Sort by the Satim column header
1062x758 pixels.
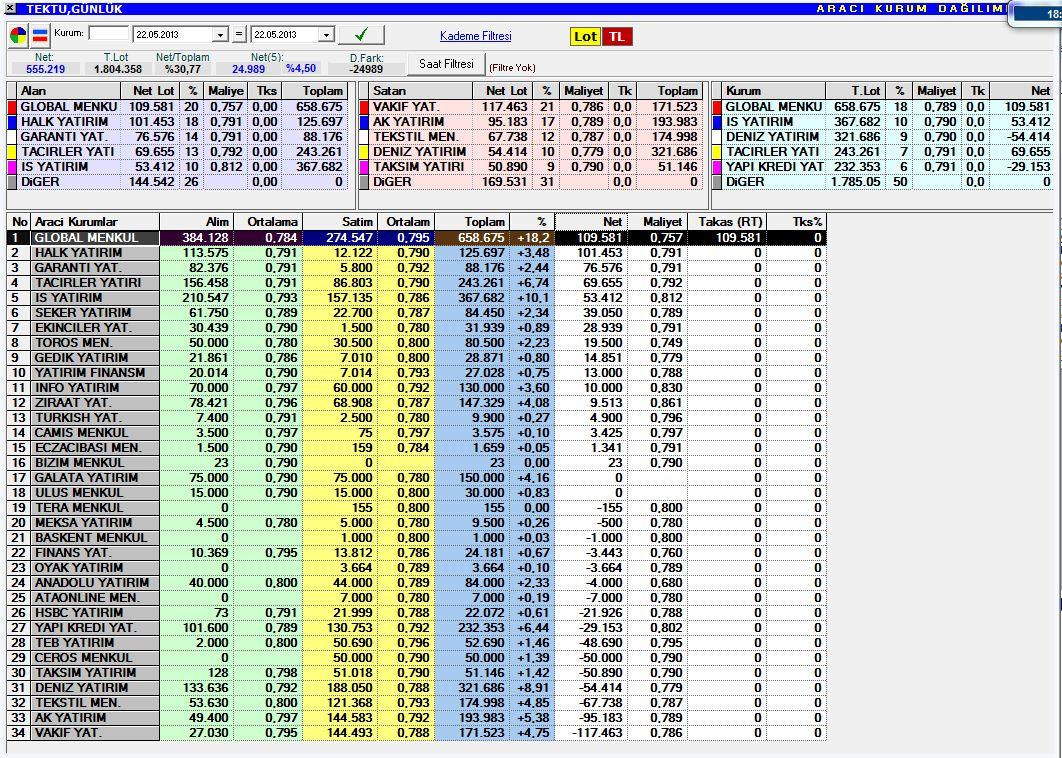(340, 222)
